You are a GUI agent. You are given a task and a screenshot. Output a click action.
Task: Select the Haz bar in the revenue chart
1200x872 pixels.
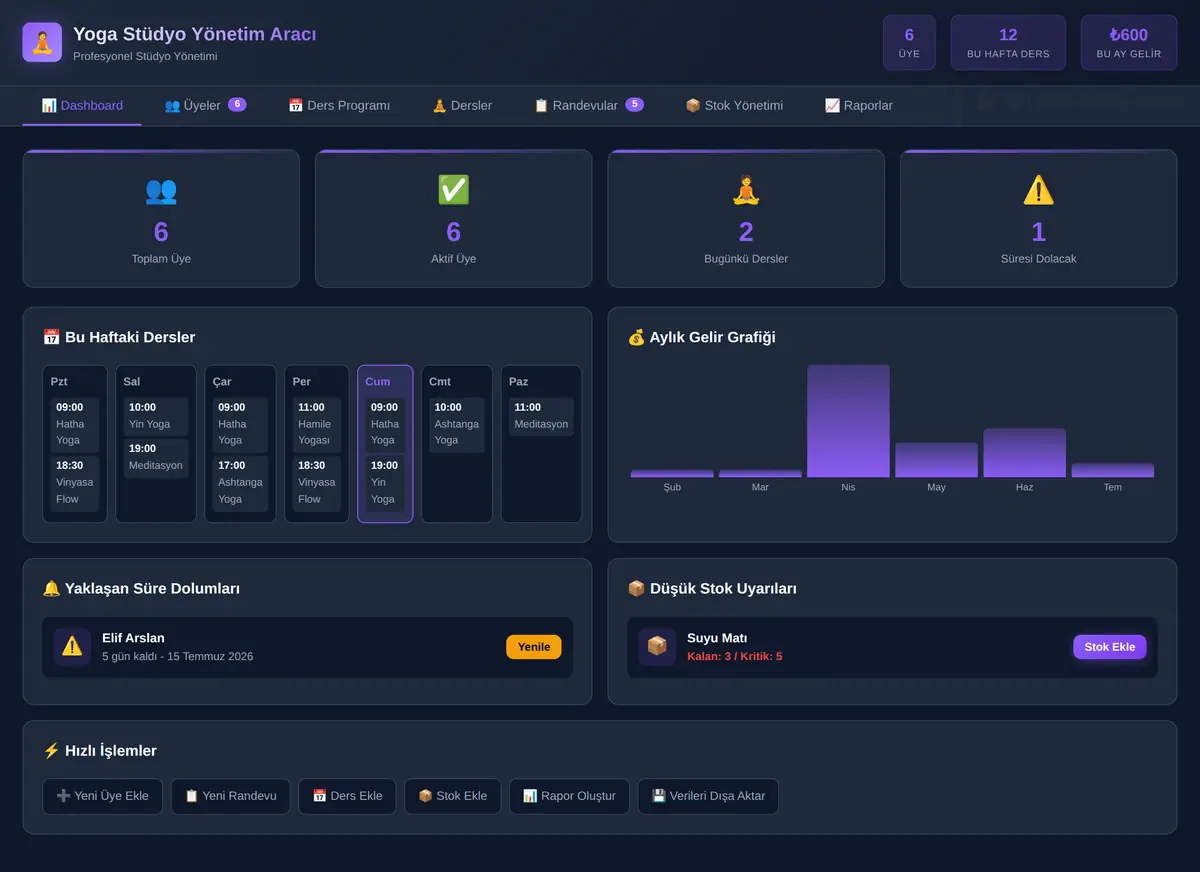[x=1024, y=453]
